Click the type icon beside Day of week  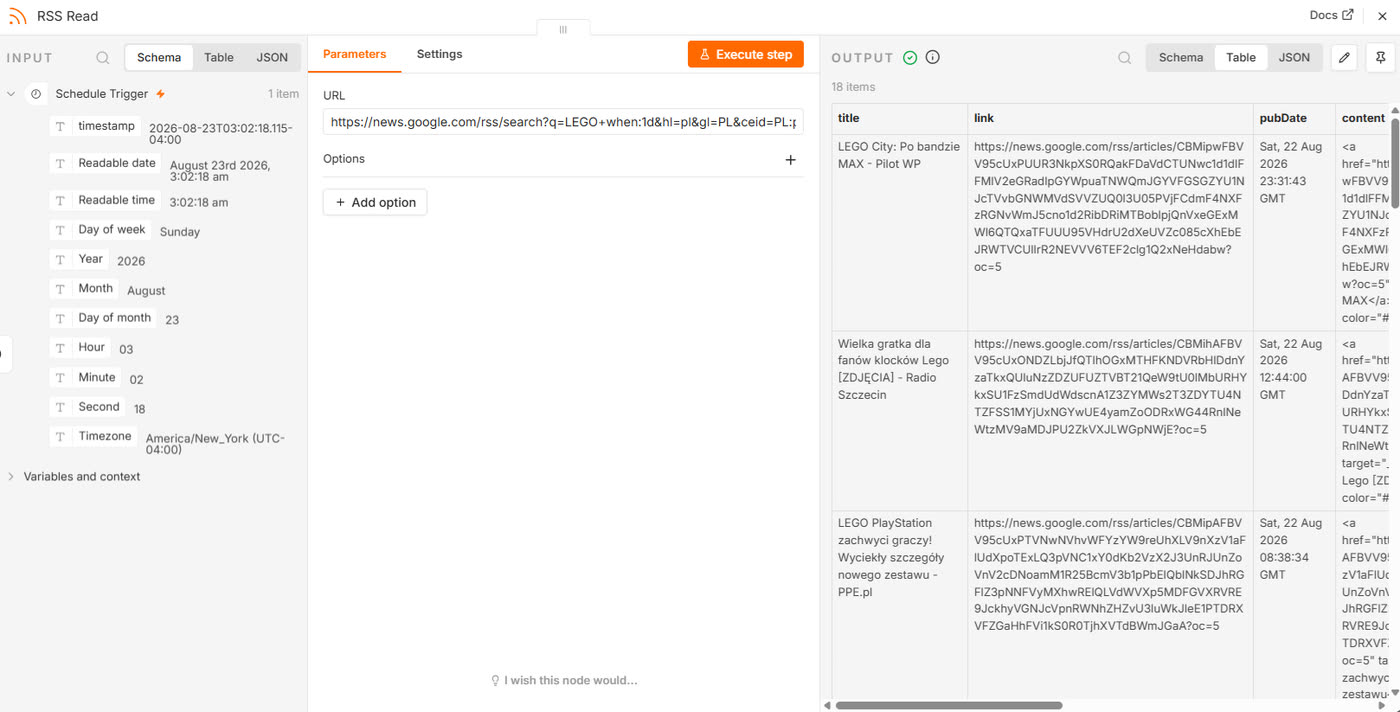click(61, 230)
